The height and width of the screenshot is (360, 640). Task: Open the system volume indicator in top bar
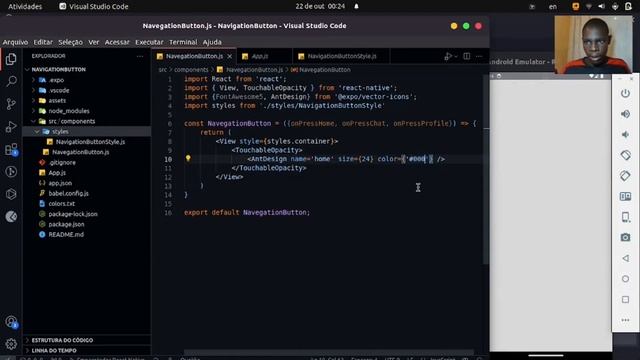point(601,7)
